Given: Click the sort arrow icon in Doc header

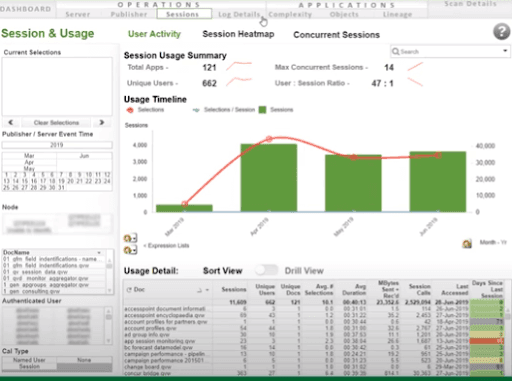Looking at the screenshot, I should pos(199,290).
